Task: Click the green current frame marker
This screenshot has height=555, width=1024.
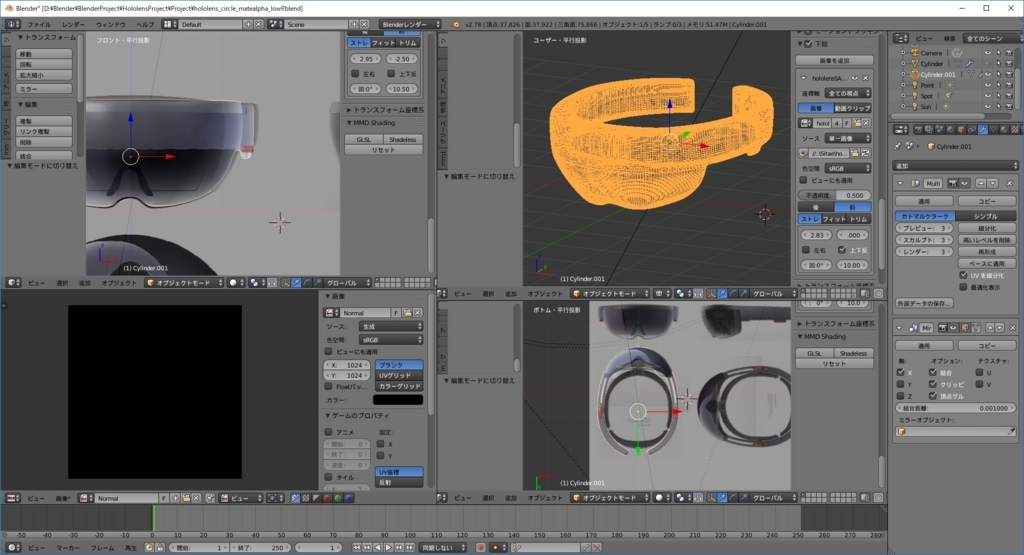Action: click(153, 518)
